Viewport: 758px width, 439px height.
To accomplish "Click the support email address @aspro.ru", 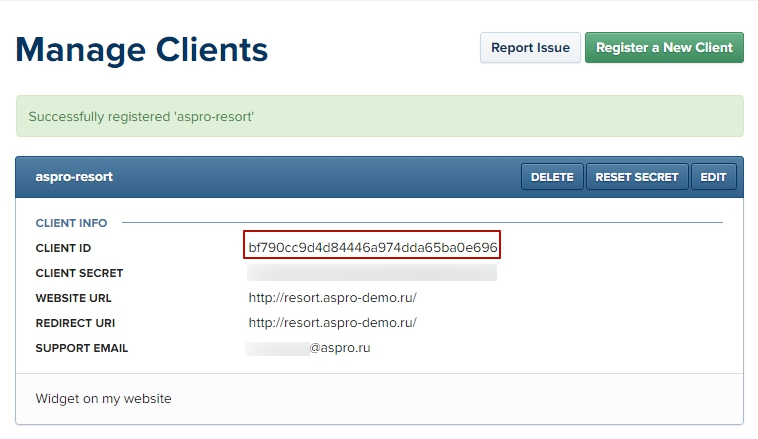I will (x=339, y=348).
